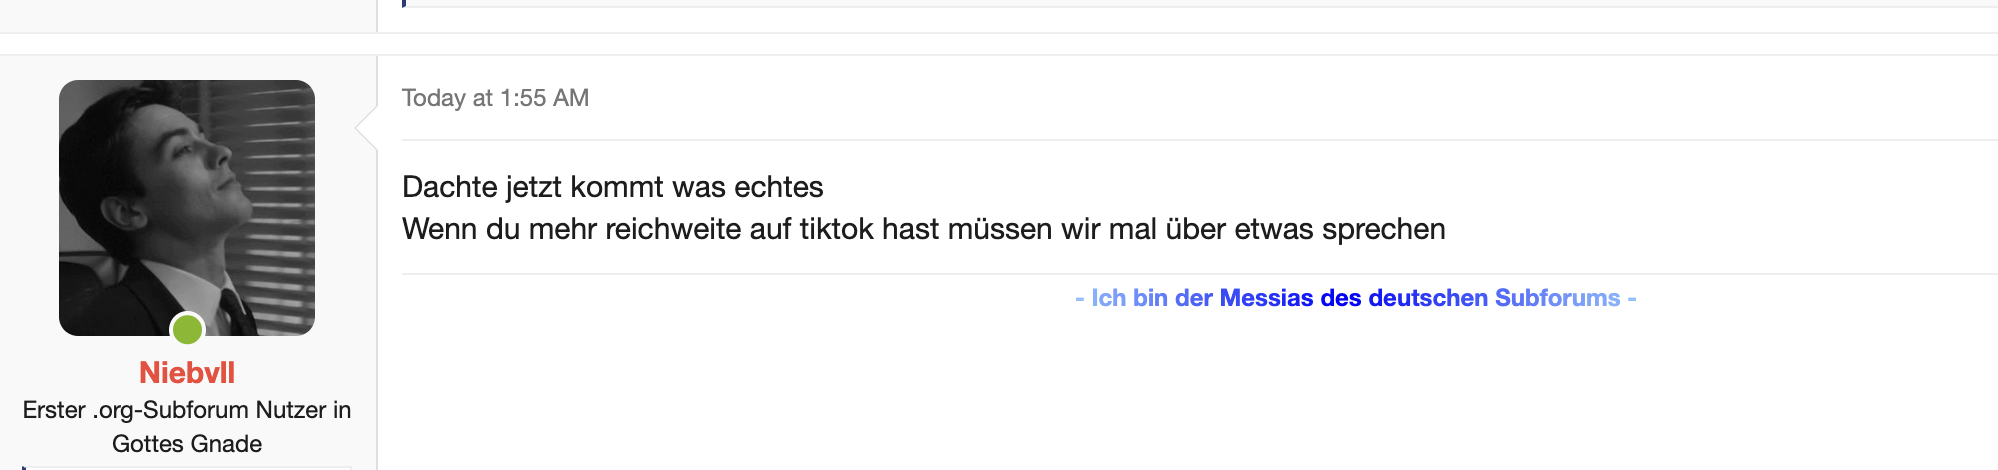Click the line Dachte jetzt kommt was echtes
1998x470 pixels.
coord(612,187)
